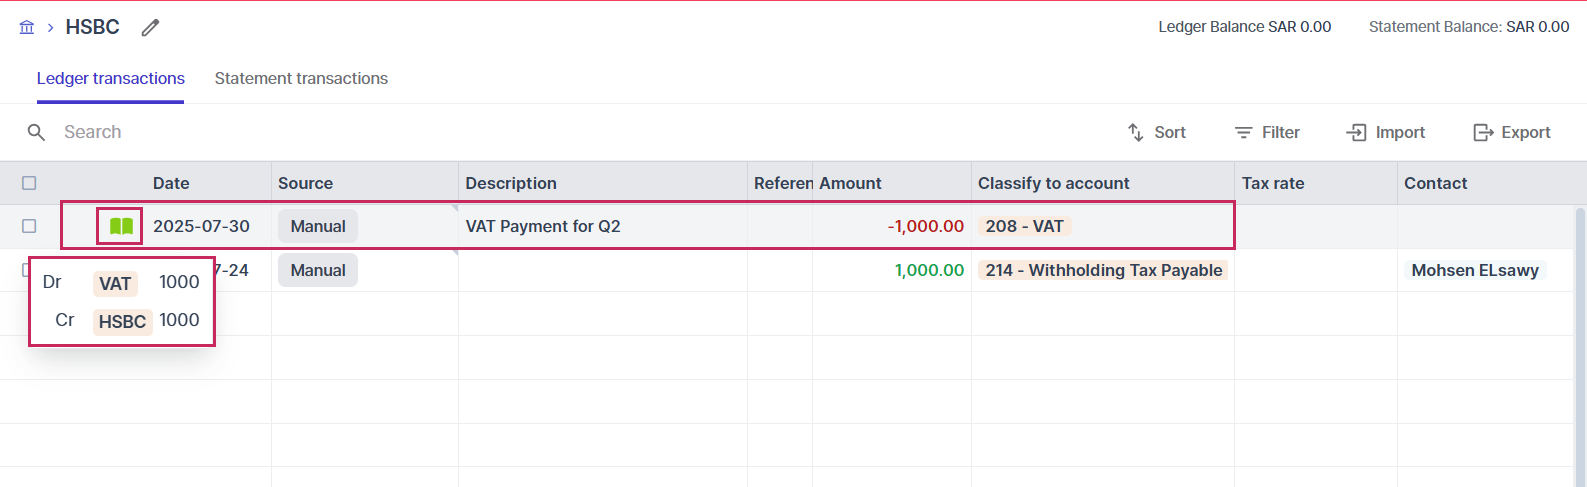Image resolution: width=1587 pixels, height=487 pixels.
Task: Click the bank home breadcrumb icon
Action: click(27, 27)
